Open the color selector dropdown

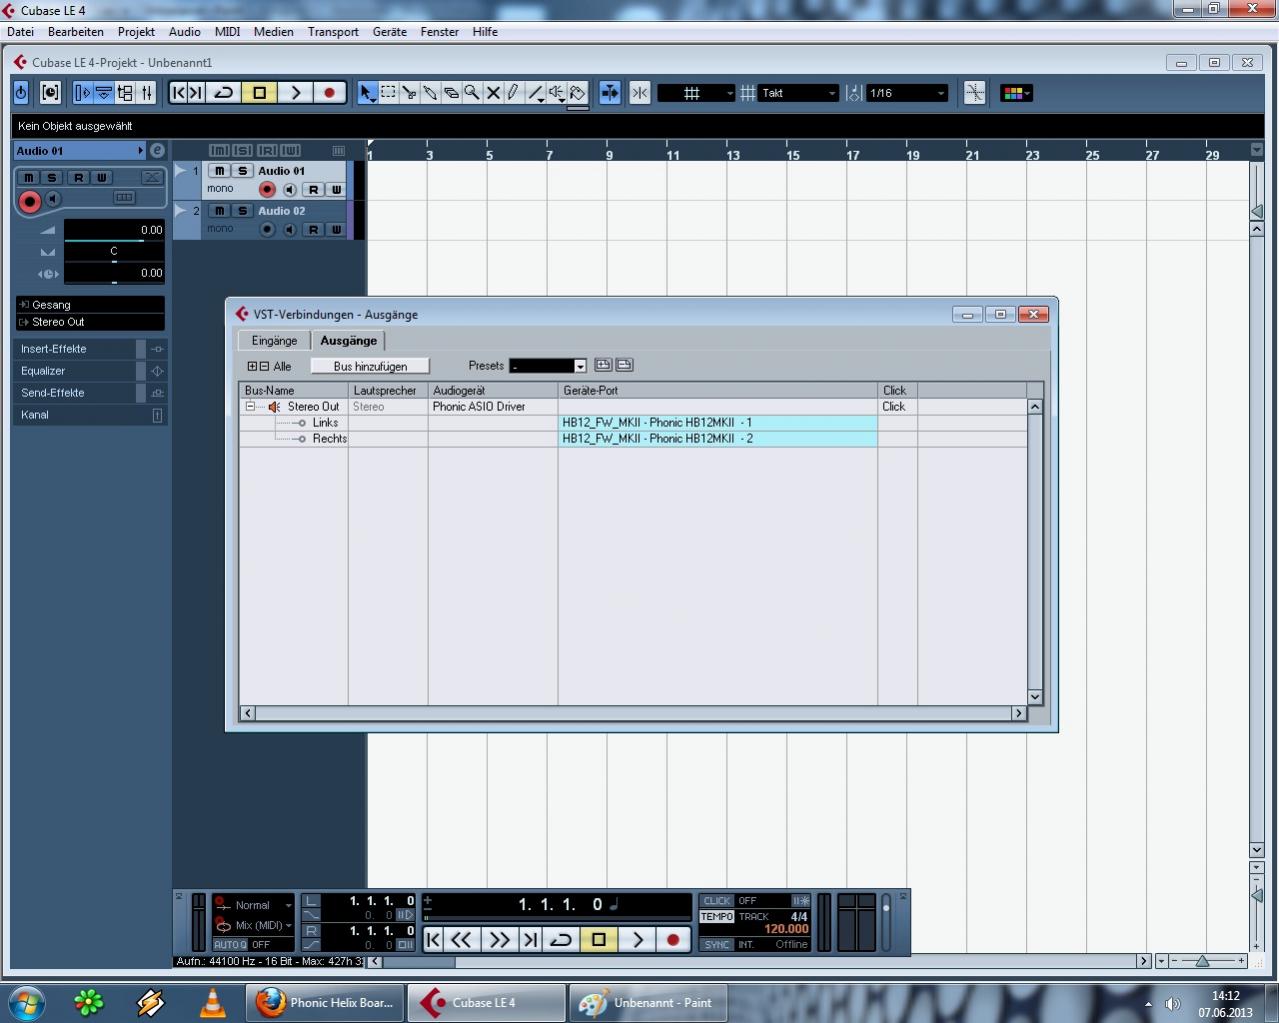click(1016, 93)
